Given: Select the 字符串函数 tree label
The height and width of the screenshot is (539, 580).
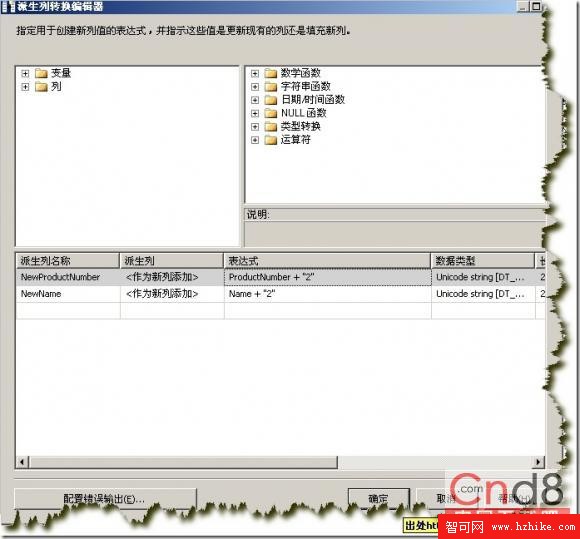Looking at the screenshot, I should point(306,87).
